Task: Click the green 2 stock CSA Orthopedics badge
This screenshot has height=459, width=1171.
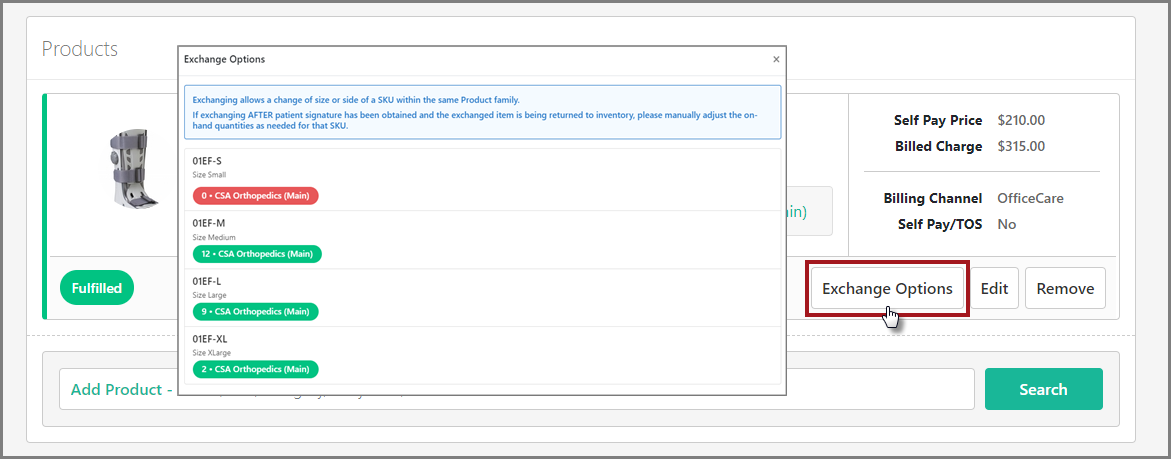Action: pos(255,369)
